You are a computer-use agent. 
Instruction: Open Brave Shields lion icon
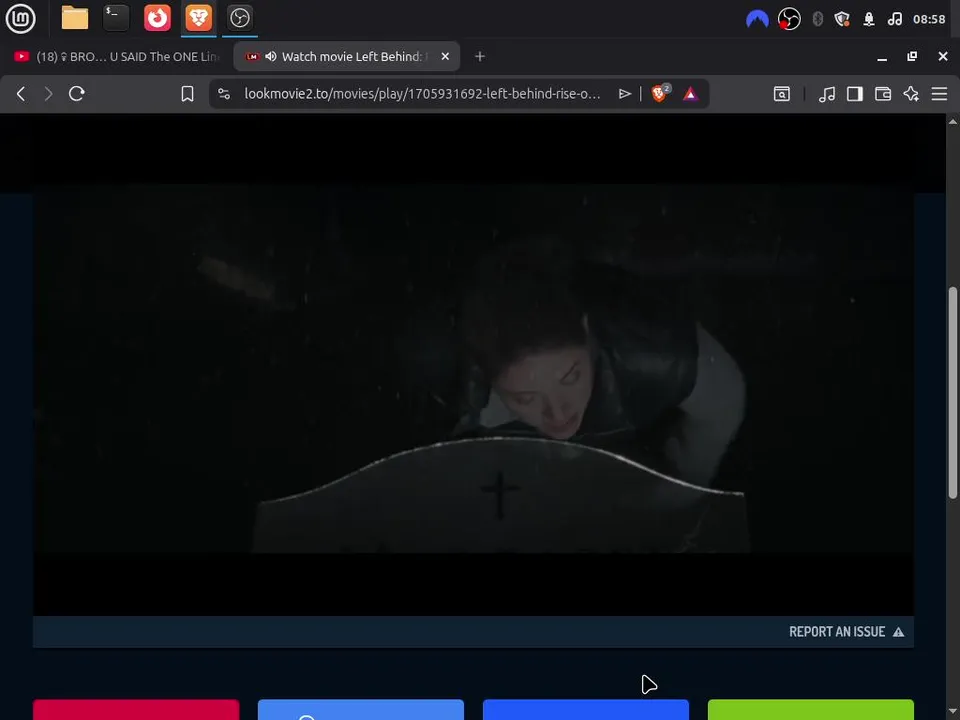click(x=660, y=93)
